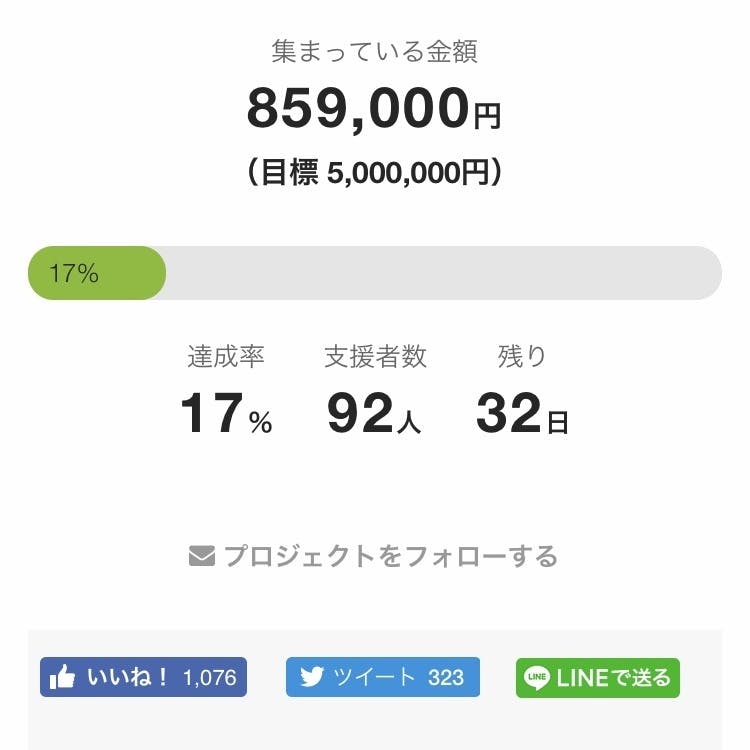This screenshot has height=750, width=750.
Task: Click the 集まっている金額 heading
Action: click(x=374, y=52)
